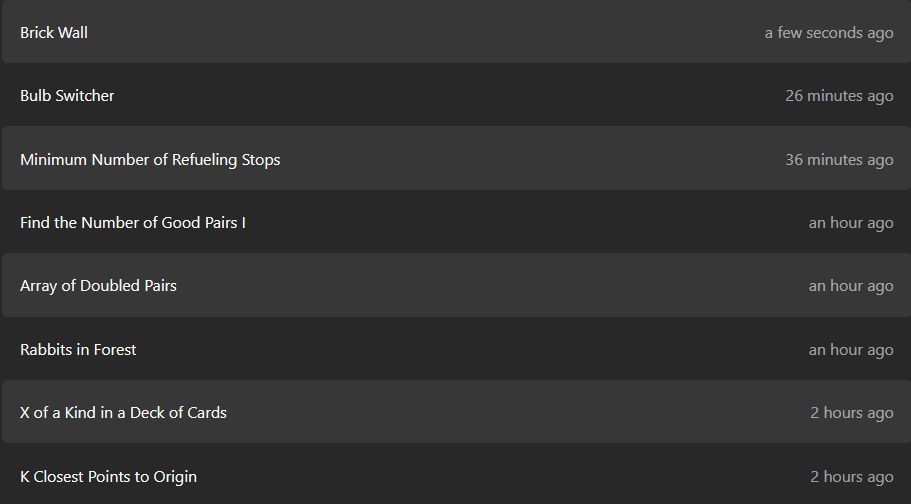This screenshot has height=504, width=911.
Task: Click the 'a few seconds ago' timestamp
Action: [x=829, y=33]
